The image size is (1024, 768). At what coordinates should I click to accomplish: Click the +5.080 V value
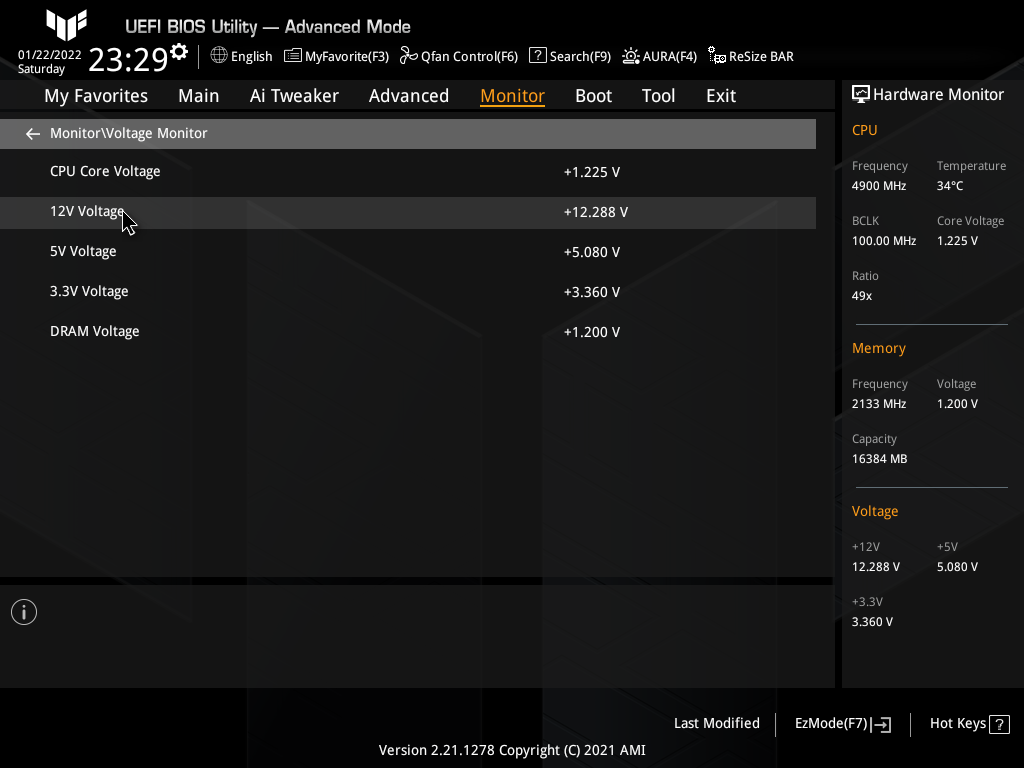point(592,252)
